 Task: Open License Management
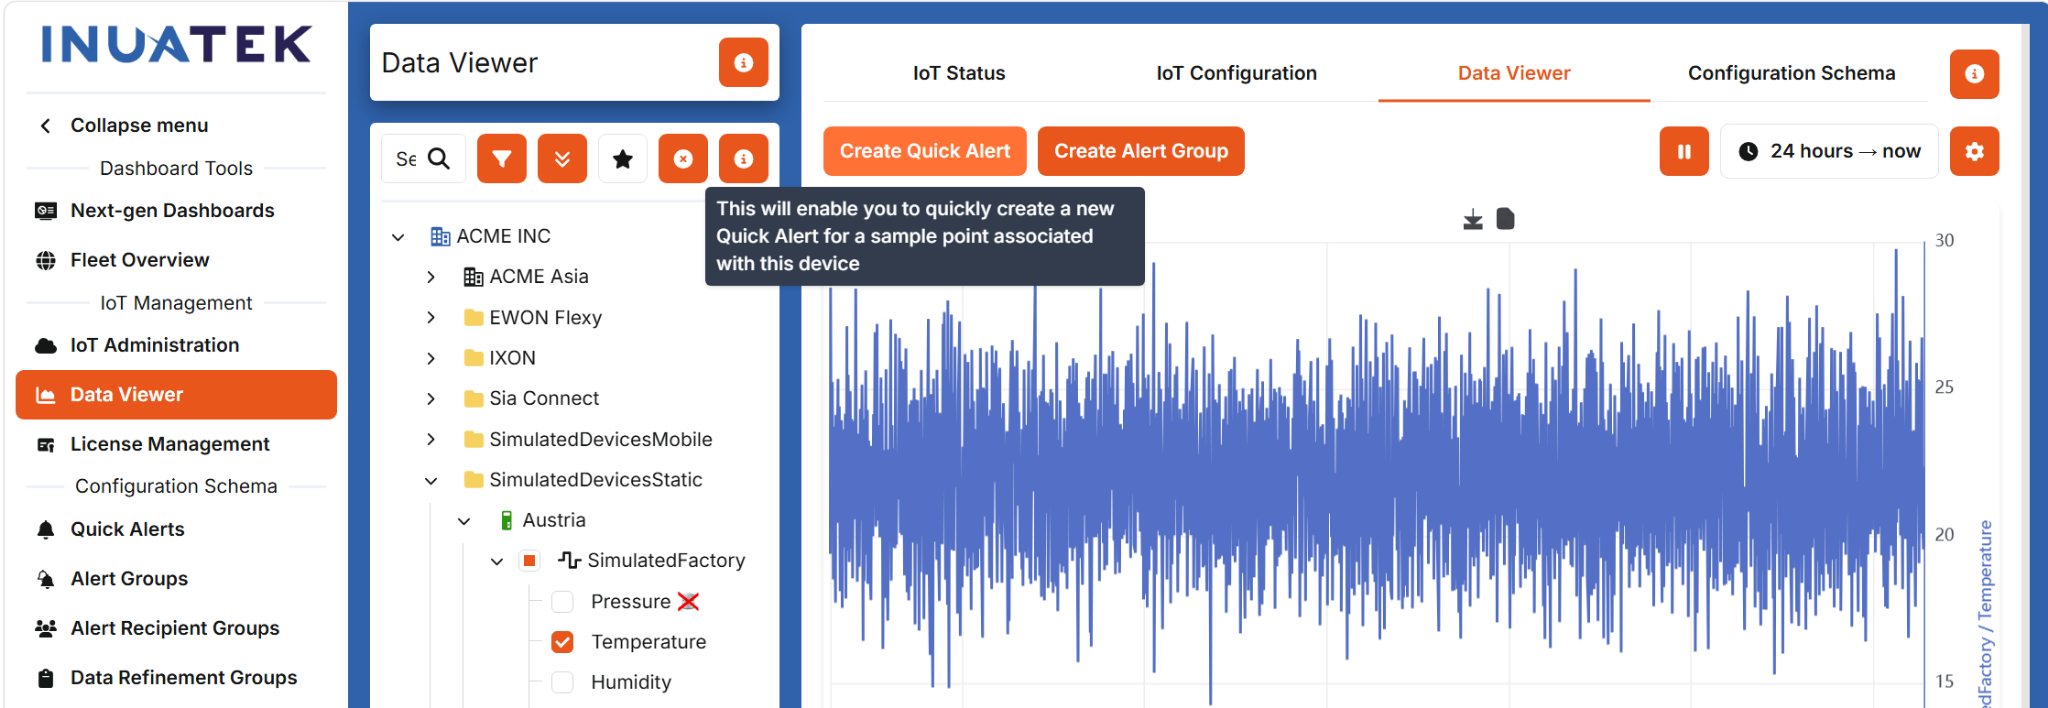170,444
